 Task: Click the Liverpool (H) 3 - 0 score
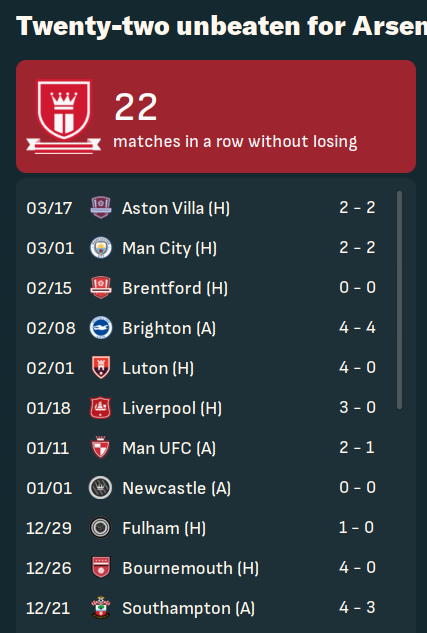tap(357, 407)
